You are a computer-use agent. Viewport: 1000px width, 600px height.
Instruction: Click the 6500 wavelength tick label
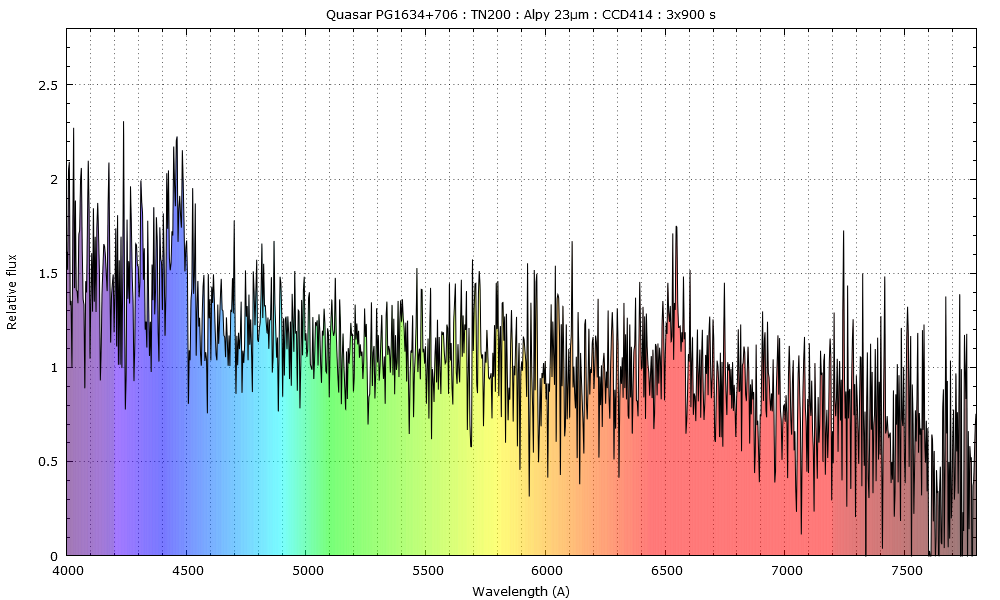(x=667, y=571)
